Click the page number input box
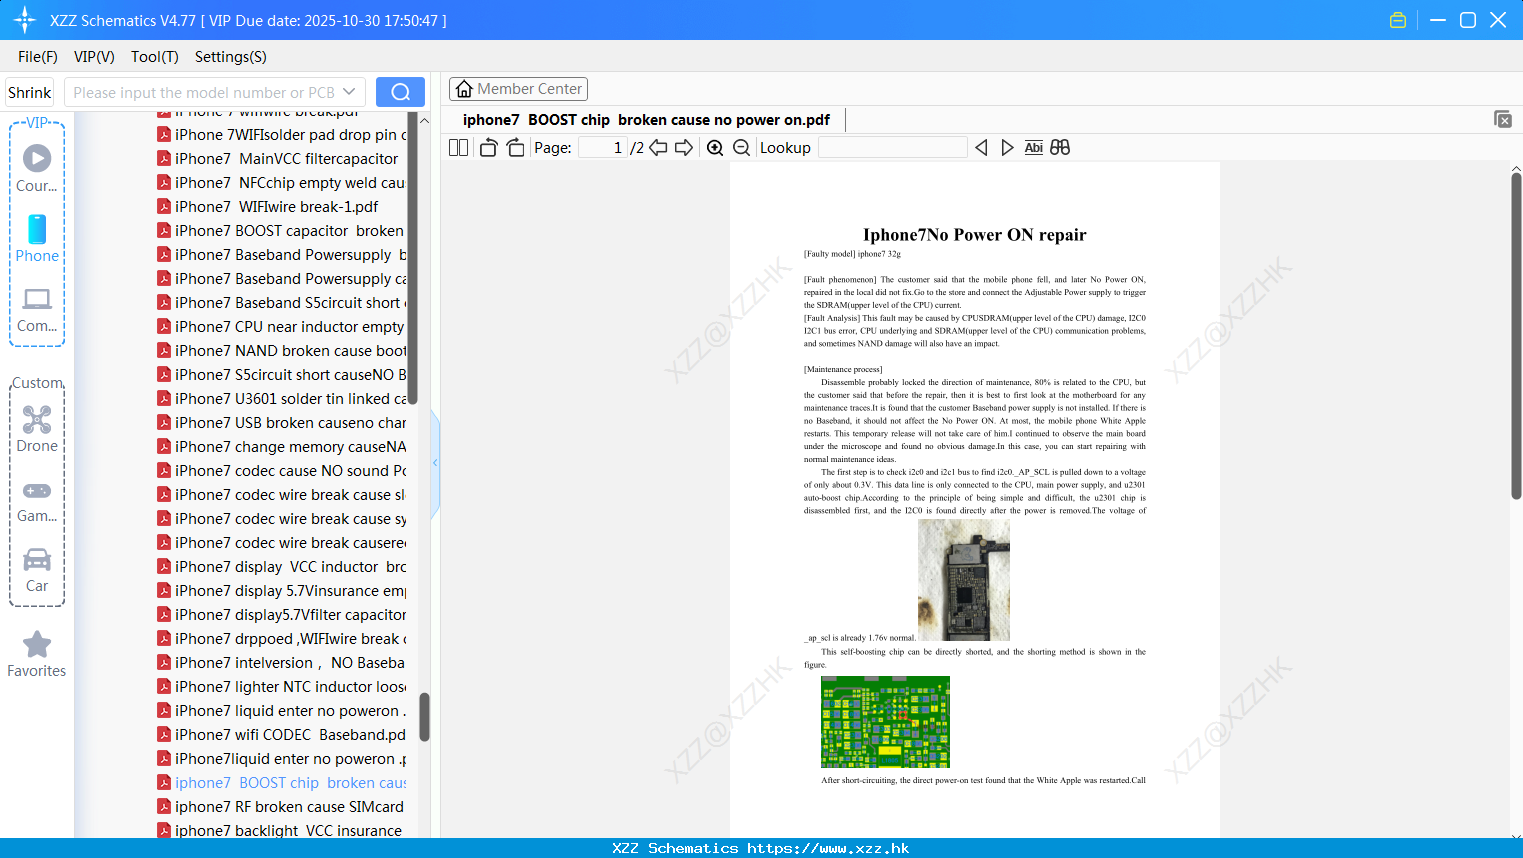1523x858 pixels. tap(602, 148)
